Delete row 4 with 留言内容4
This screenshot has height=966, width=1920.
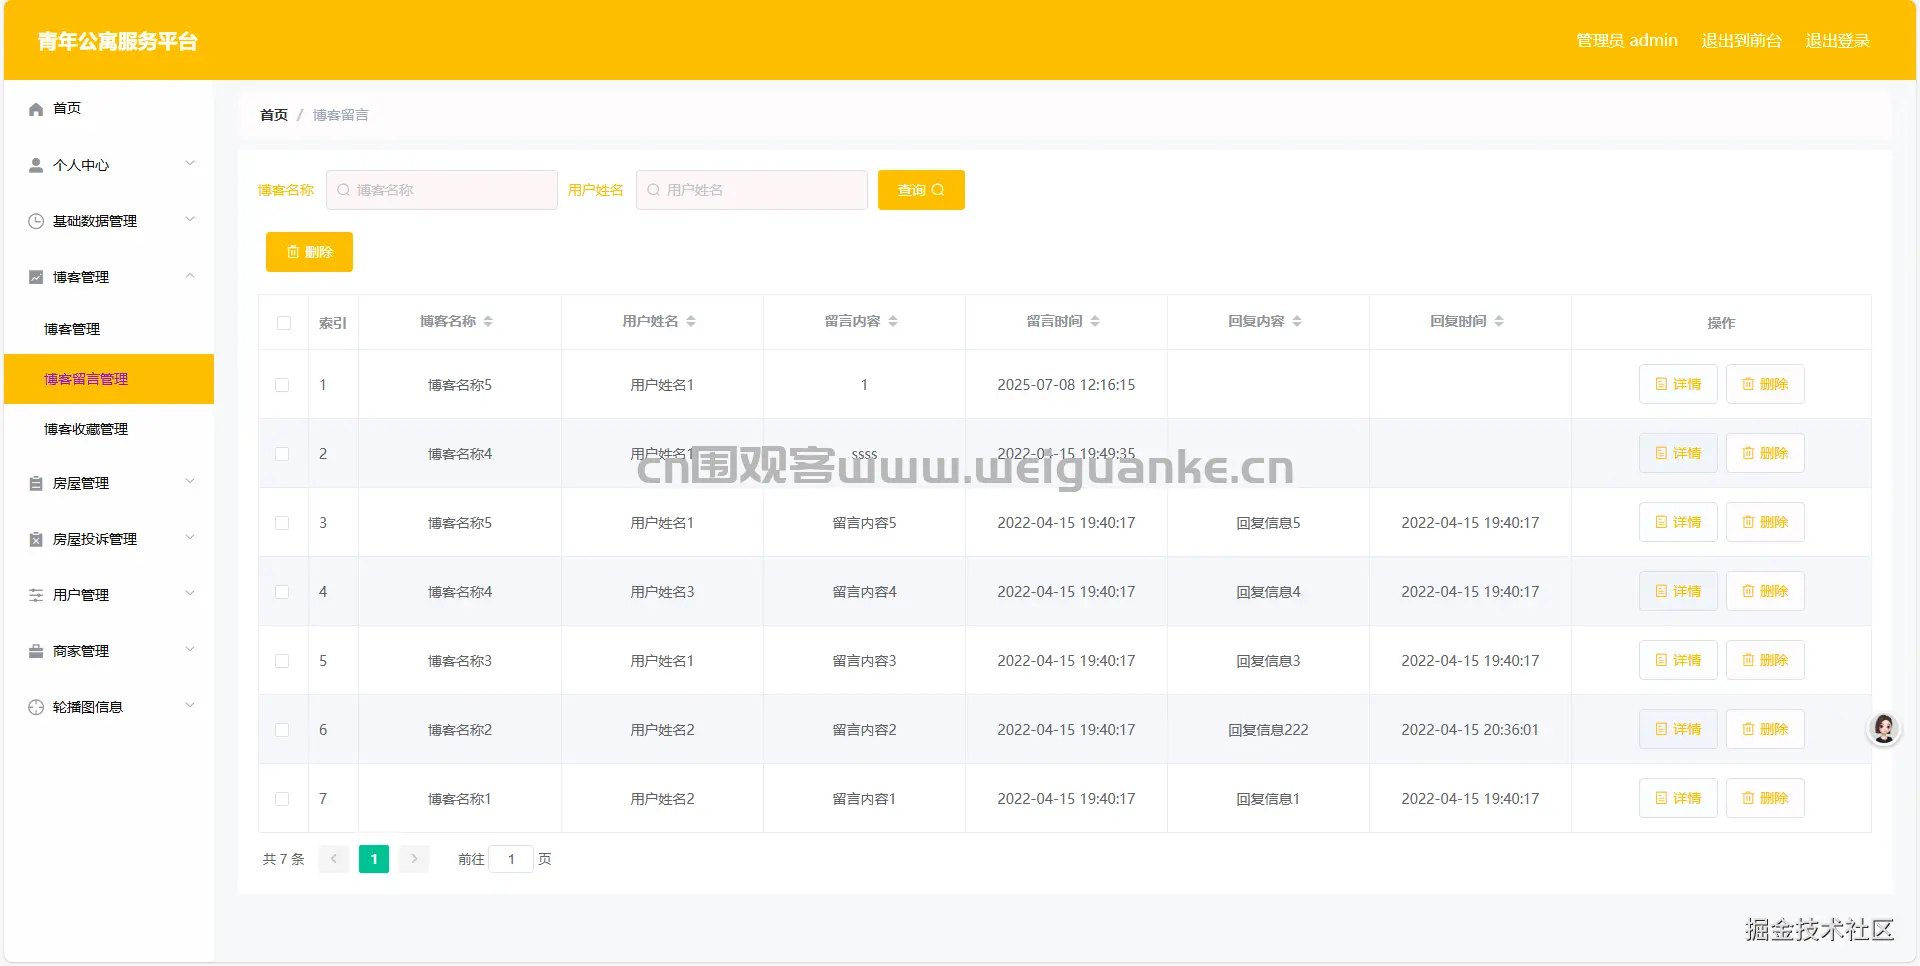coord(1765,591)
